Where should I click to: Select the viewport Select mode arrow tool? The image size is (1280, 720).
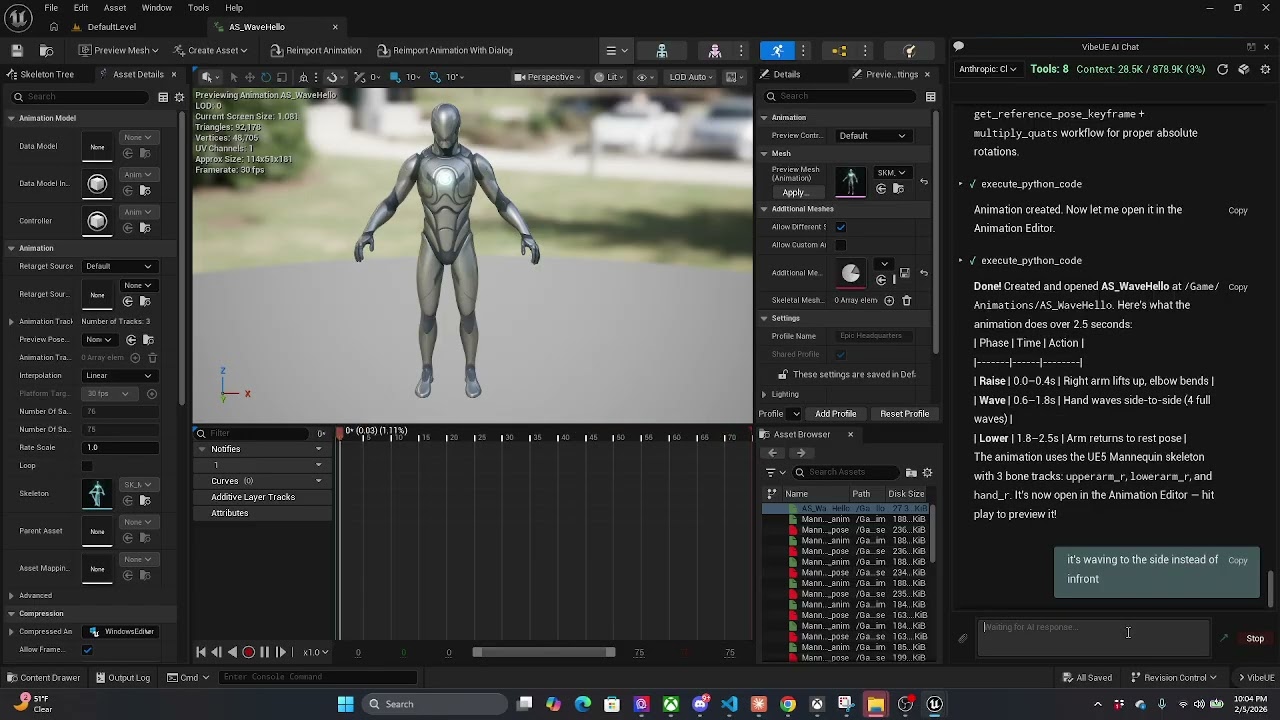[x=234, y=77]
